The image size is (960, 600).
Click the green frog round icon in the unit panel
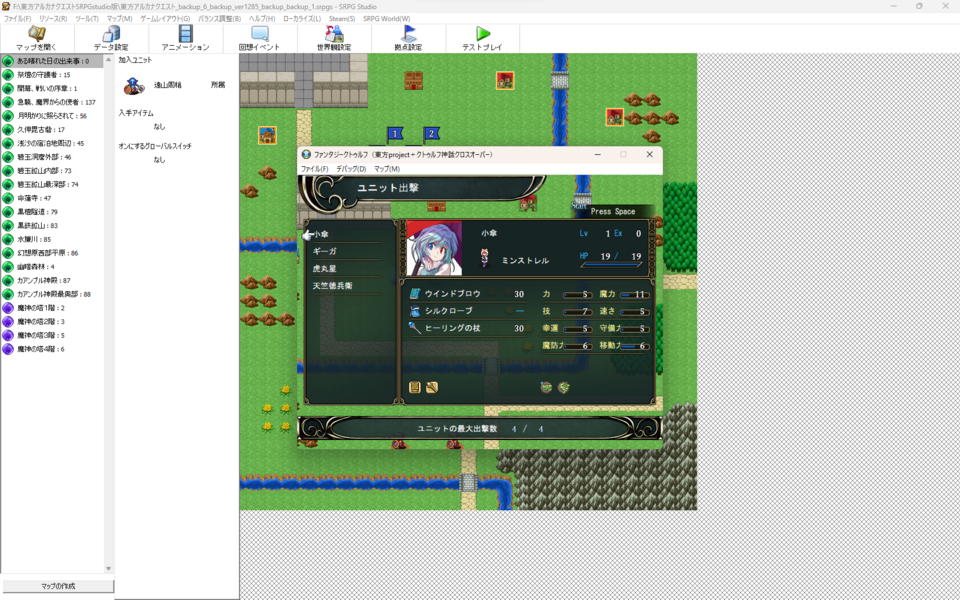coord(546,387)
